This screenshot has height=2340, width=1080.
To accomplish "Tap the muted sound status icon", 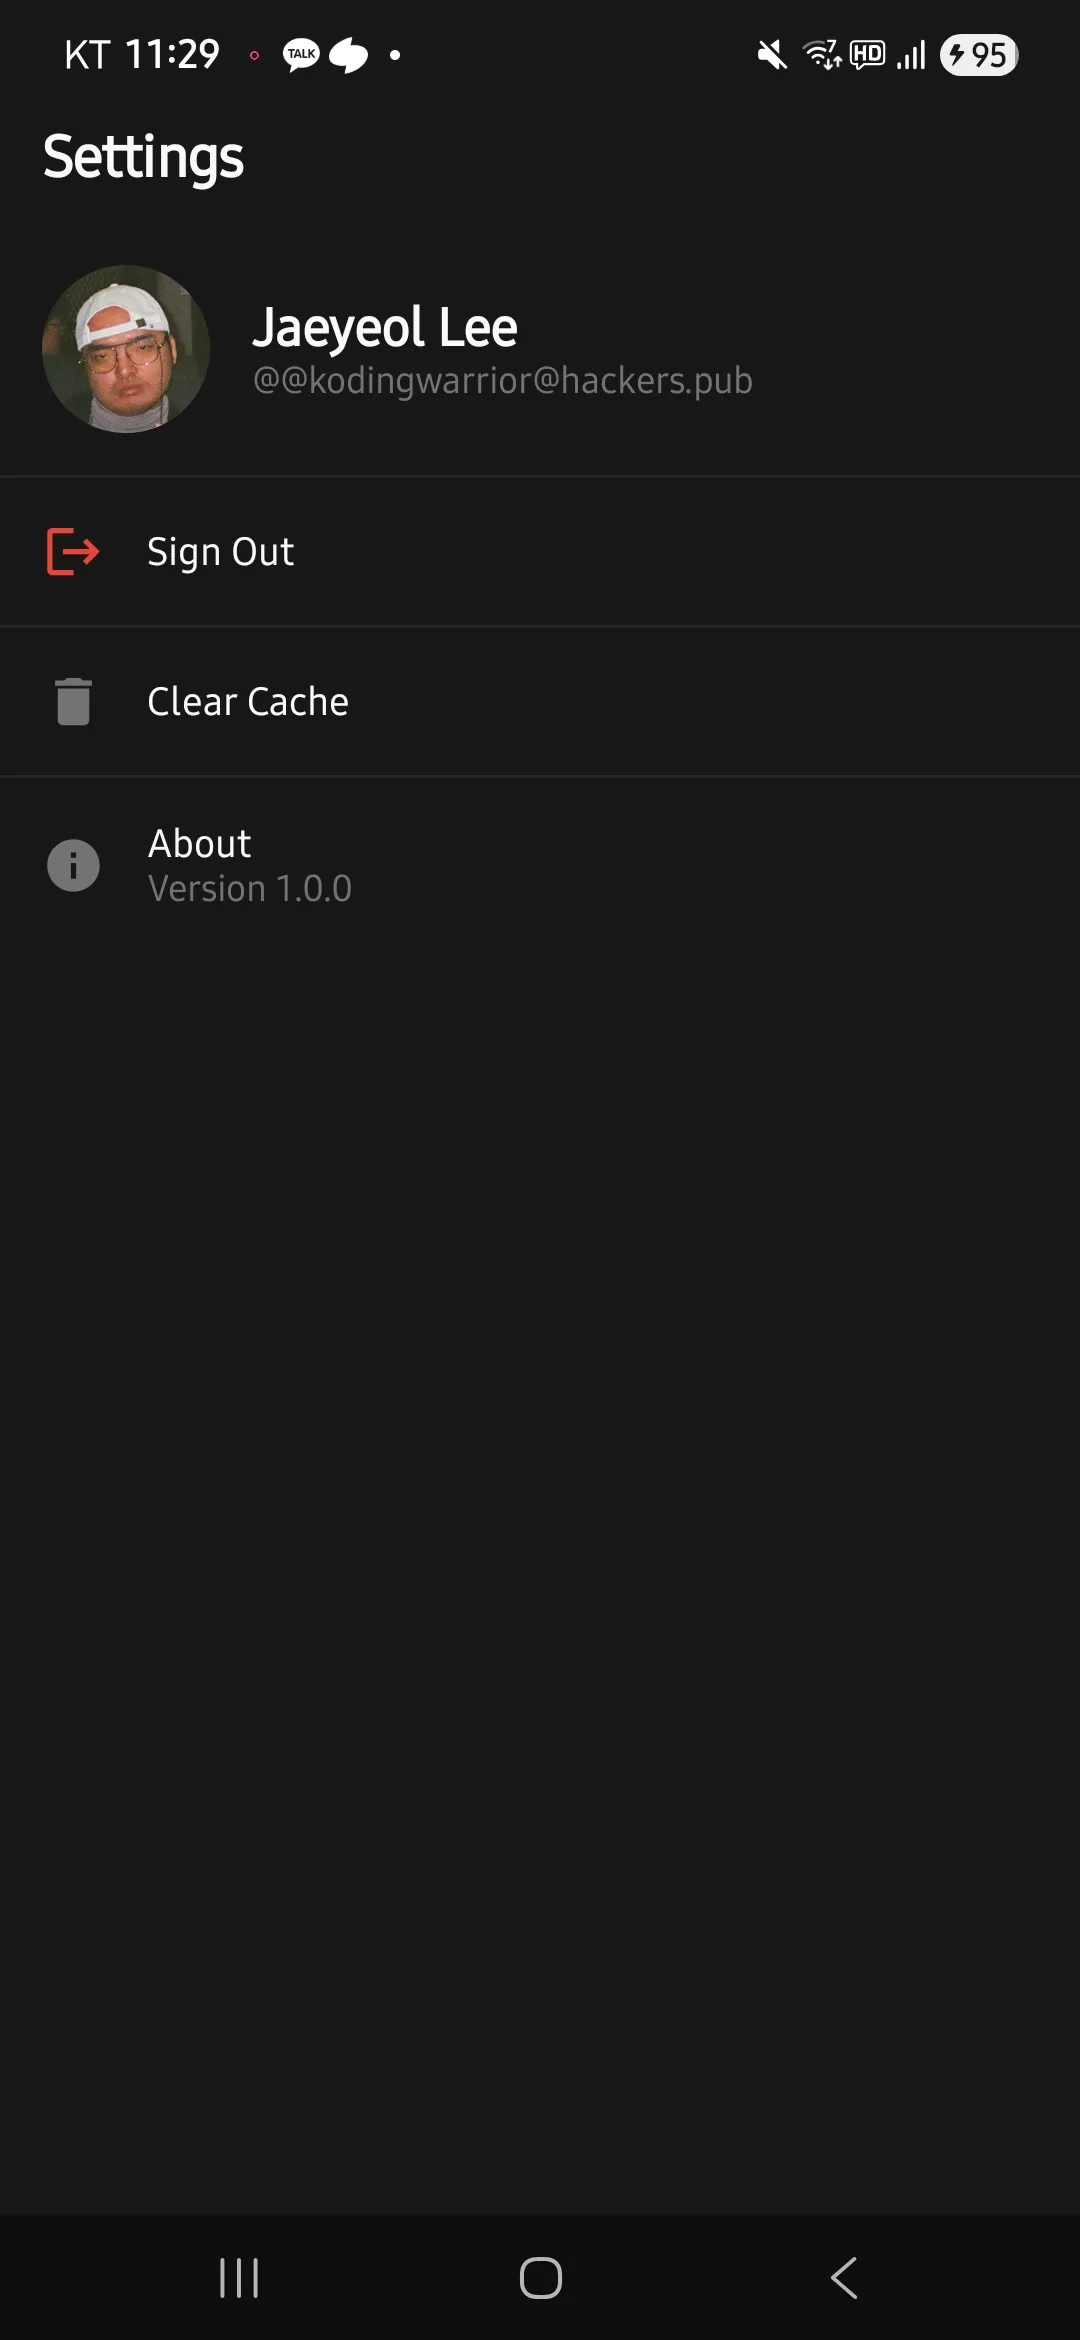I will [771, 55].
